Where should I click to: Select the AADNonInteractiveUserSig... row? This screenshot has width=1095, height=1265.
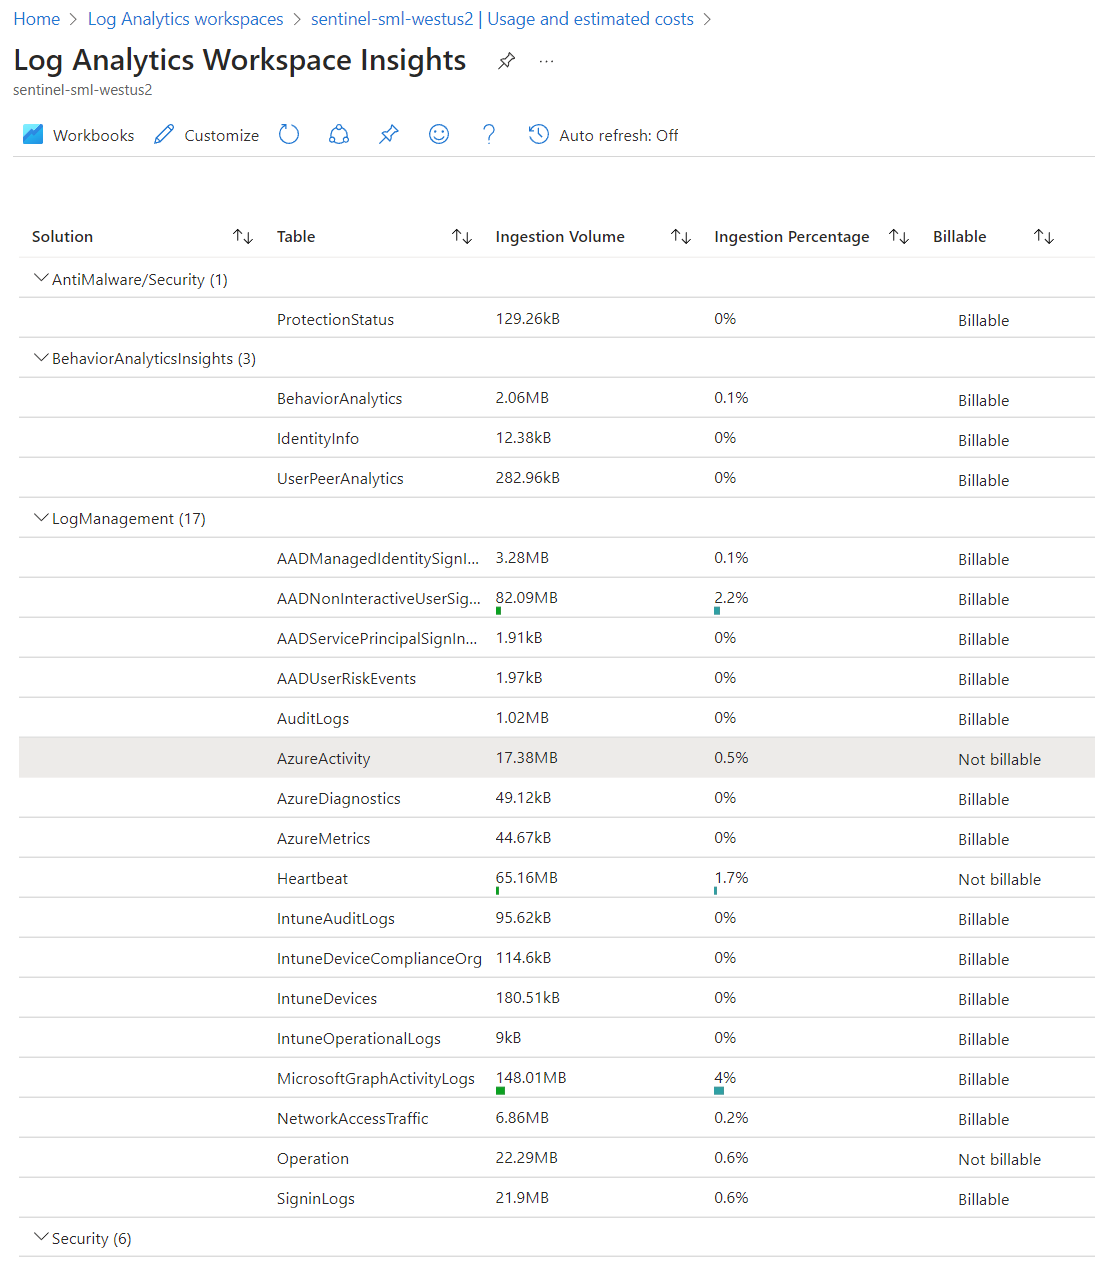click(557, 598)
